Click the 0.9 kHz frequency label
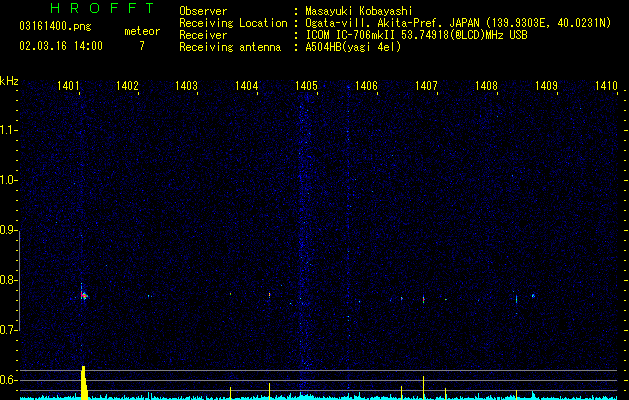 click(x=9, y=230)
